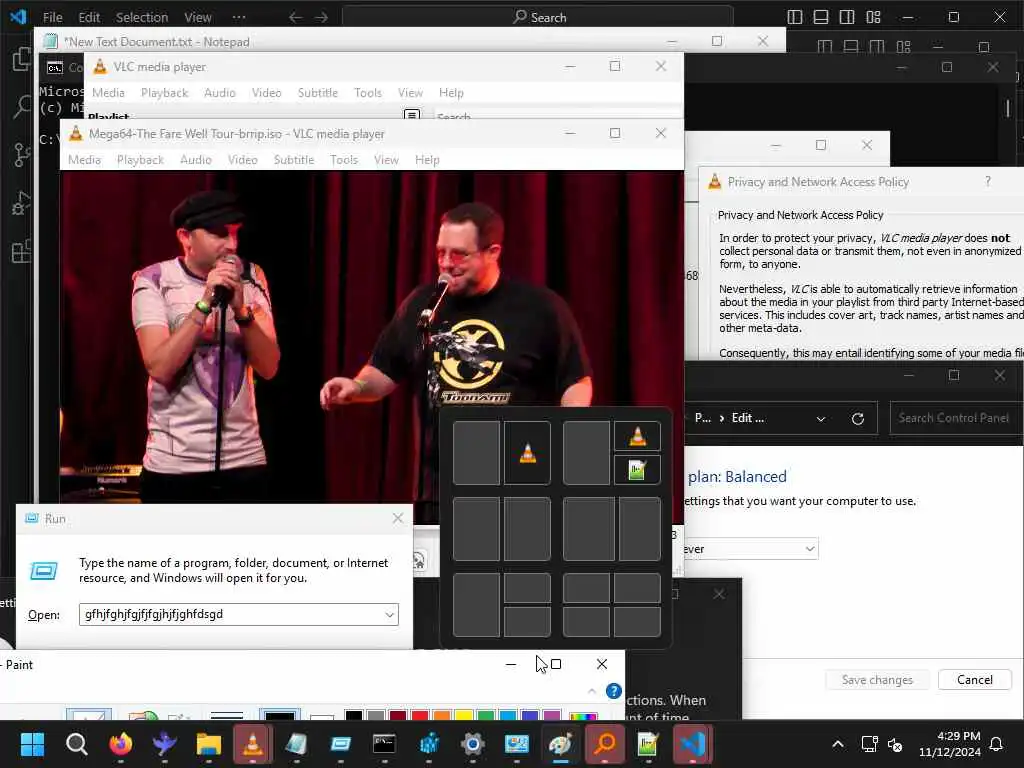Open Playback menu in Mega64 VLC window
The image size is (1024, 768).
(140, 160)
